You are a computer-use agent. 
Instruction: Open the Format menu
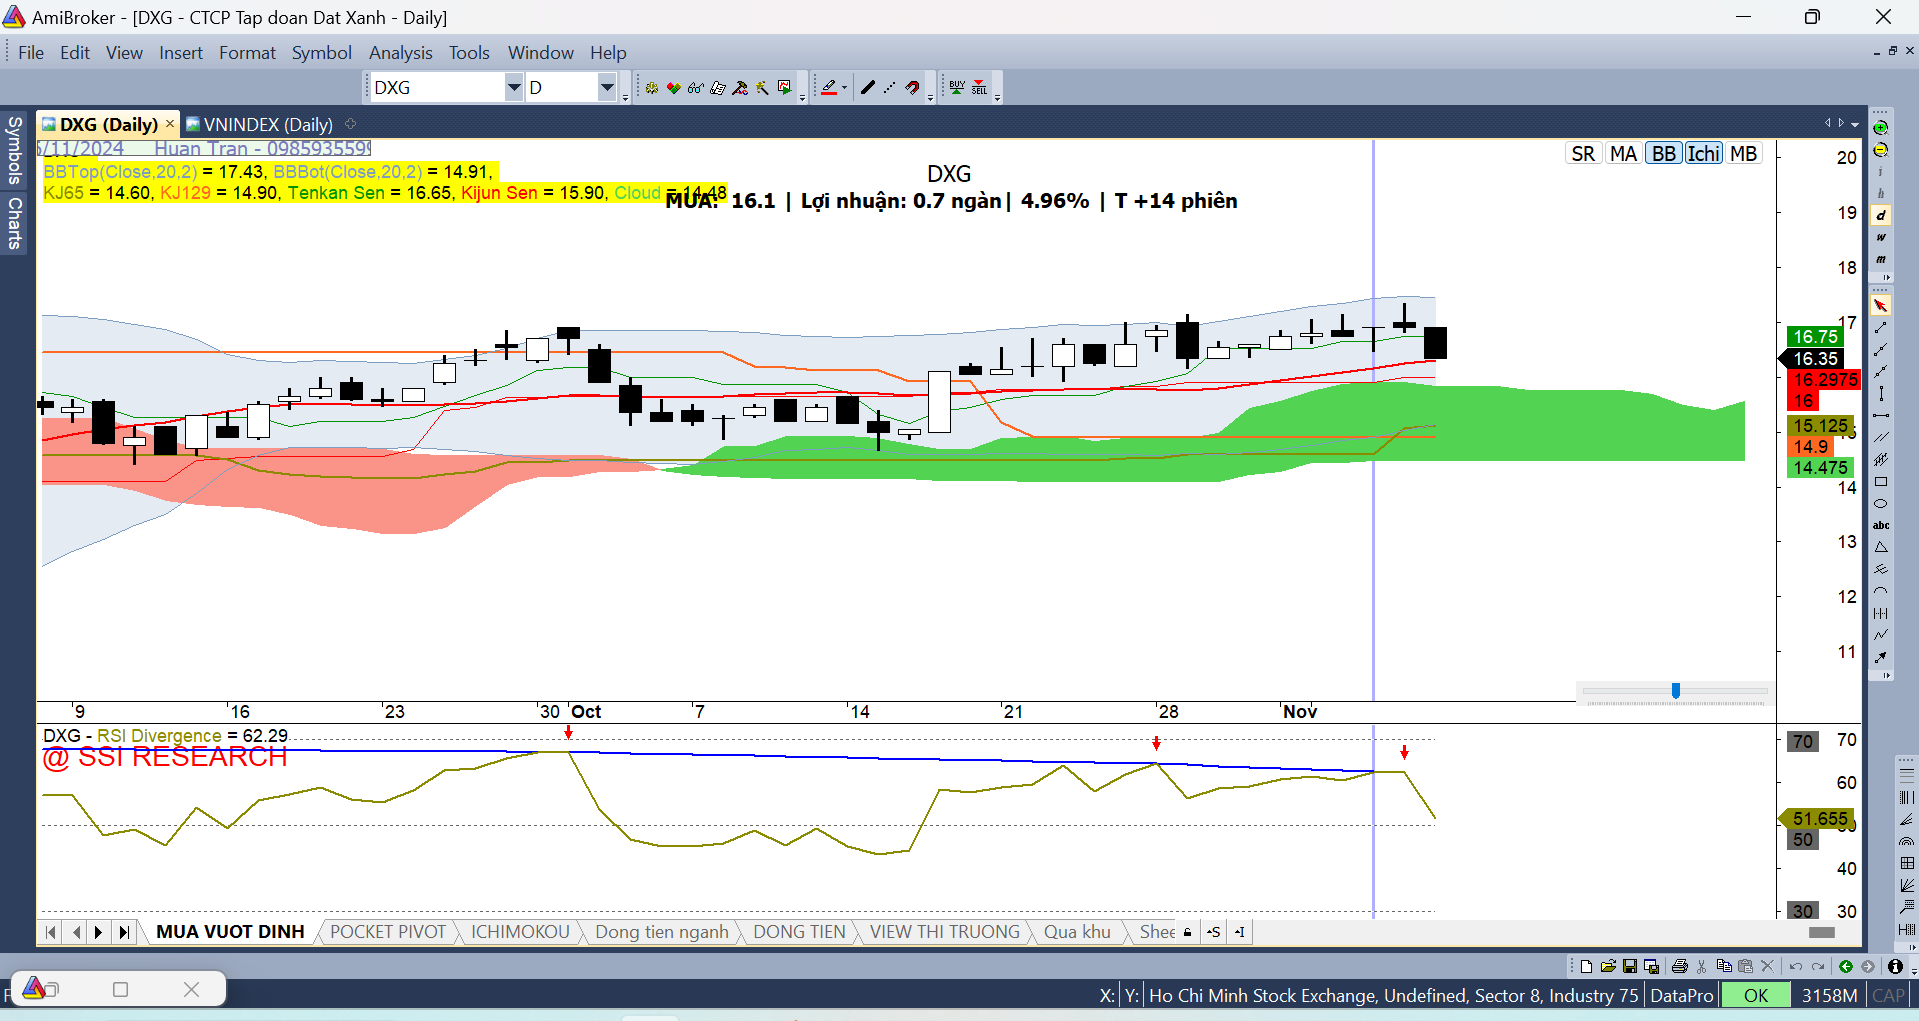(247, 53)
